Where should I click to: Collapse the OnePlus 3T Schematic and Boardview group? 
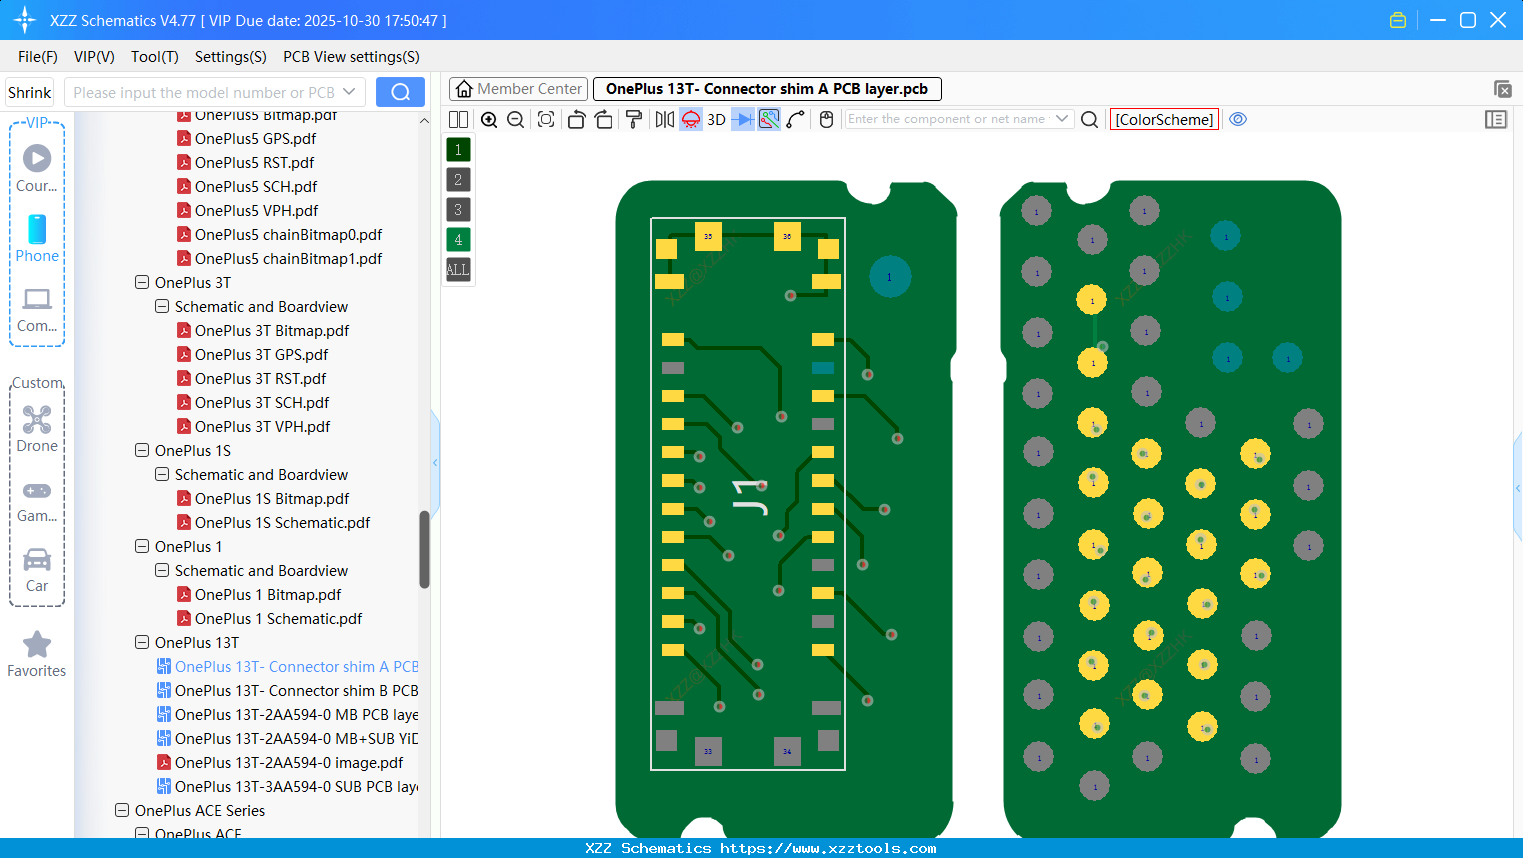click(x=161, y=306)
